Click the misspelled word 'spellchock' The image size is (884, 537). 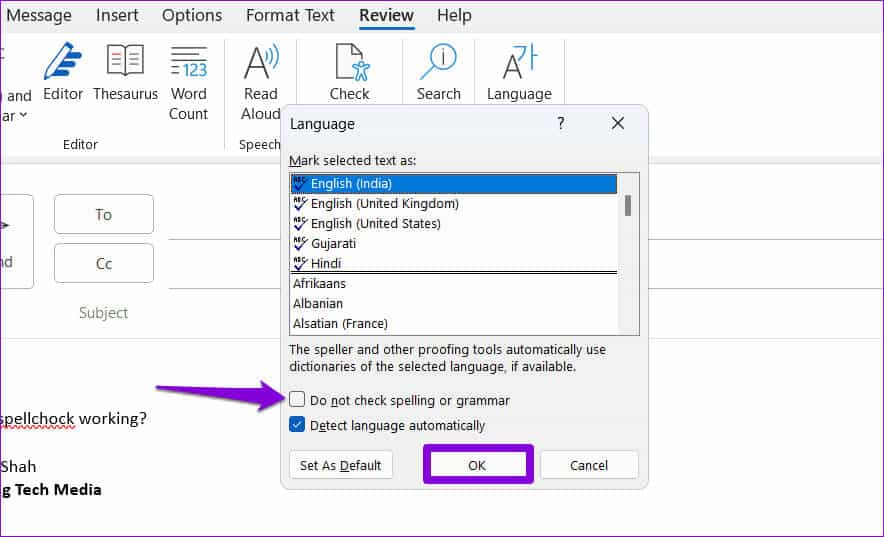[37, 419]
